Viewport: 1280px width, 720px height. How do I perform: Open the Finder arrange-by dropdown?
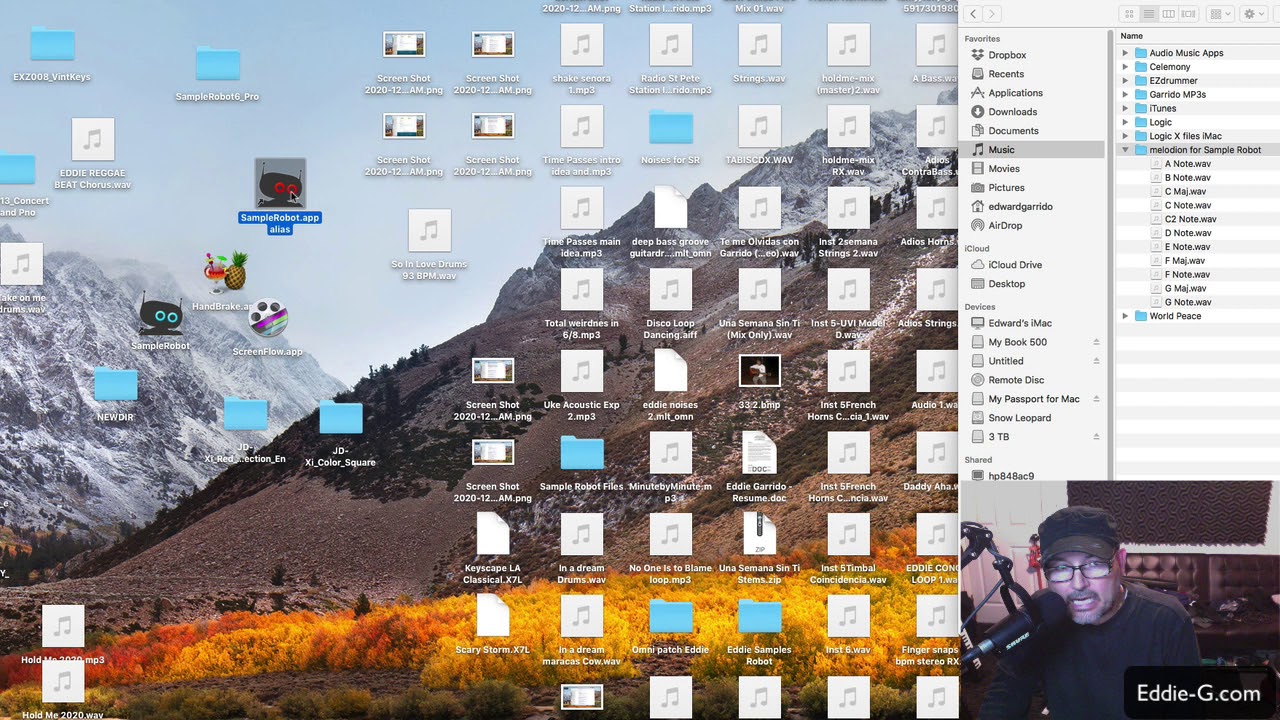coord(1219,14)
